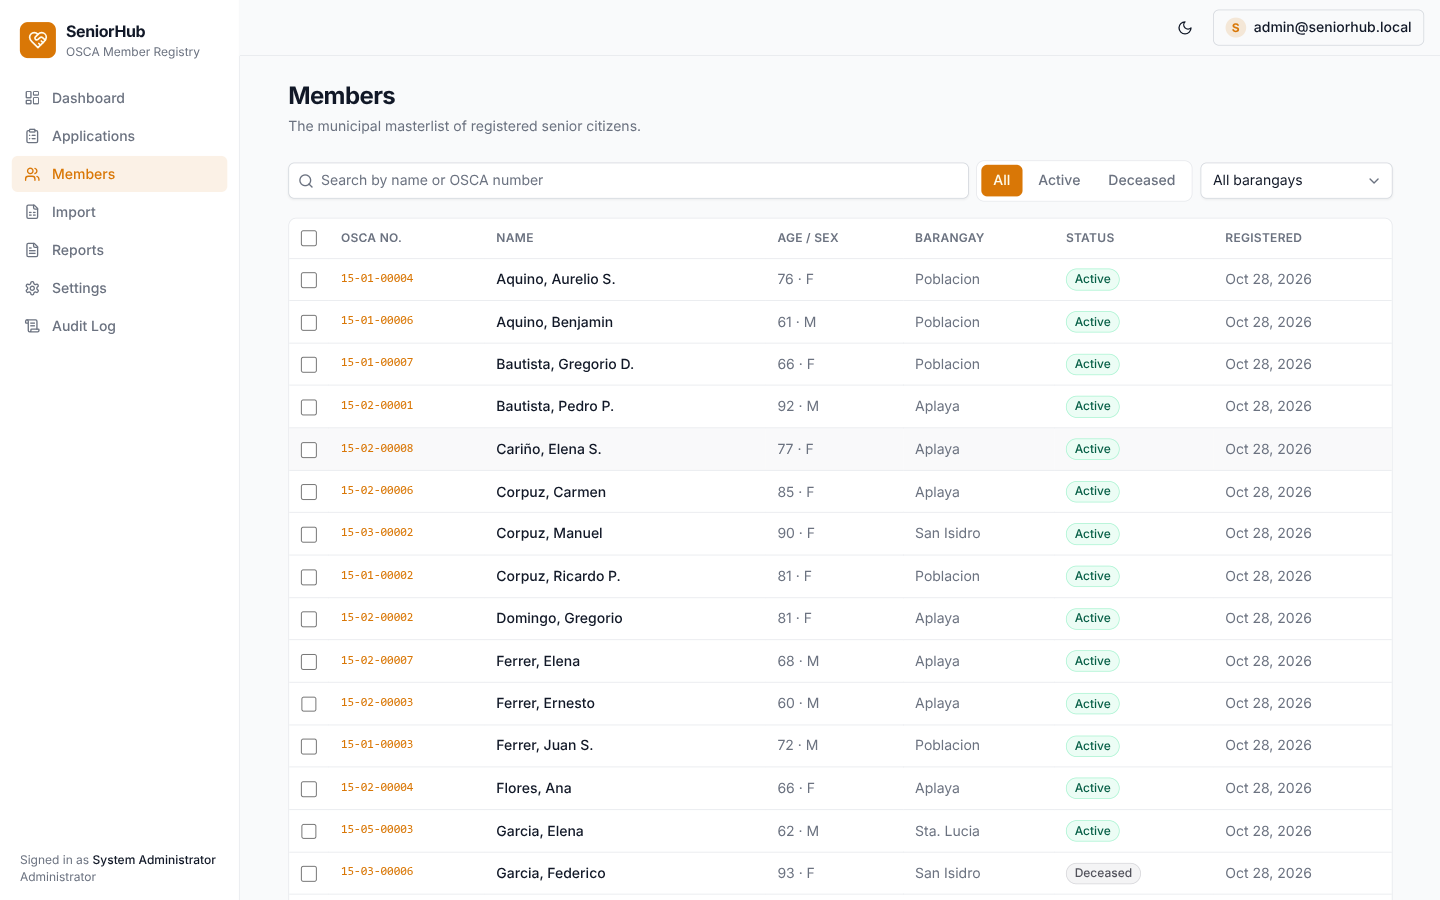Image resolution: width=1440 pixels, height=900 pixels.
Task: Click the Applications clipboard icon
Action: (32, 136)
